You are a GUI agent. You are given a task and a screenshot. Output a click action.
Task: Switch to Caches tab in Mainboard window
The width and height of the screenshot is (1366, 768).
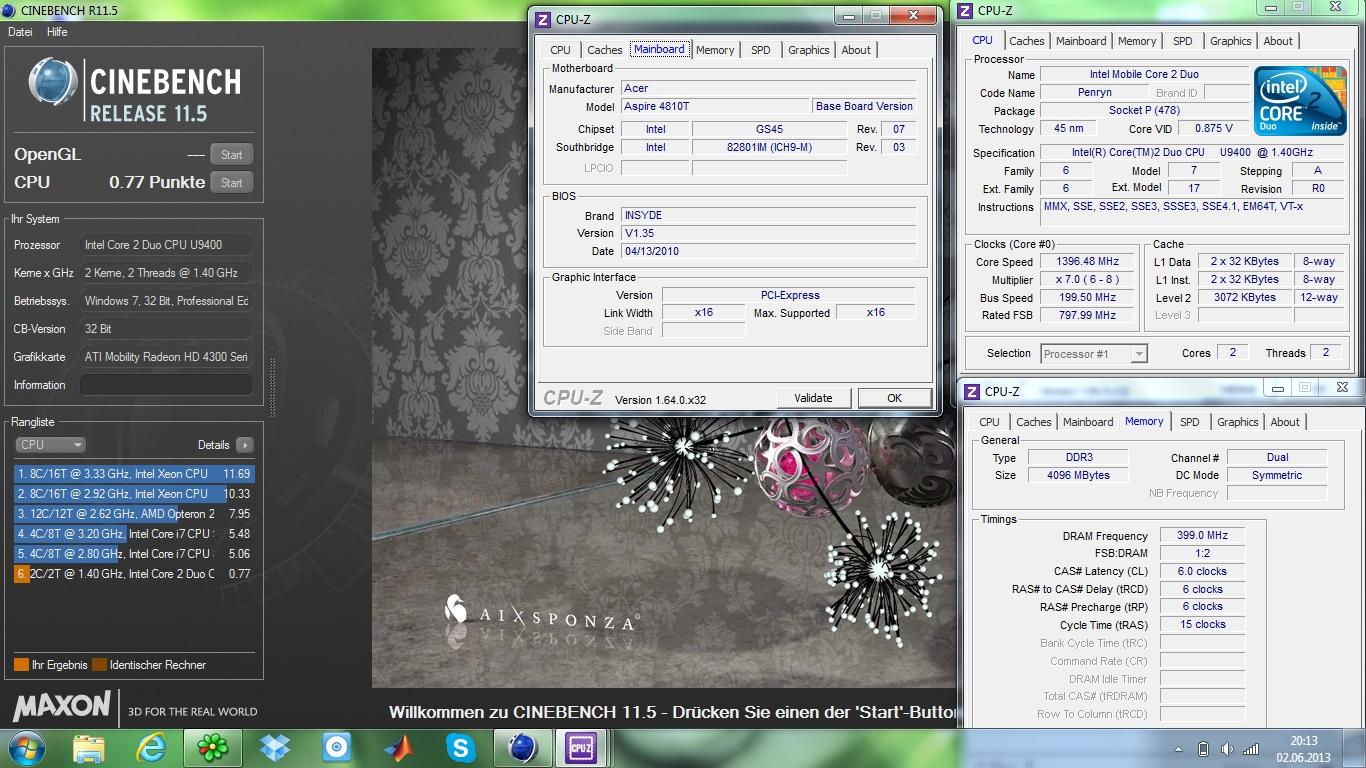604,50
